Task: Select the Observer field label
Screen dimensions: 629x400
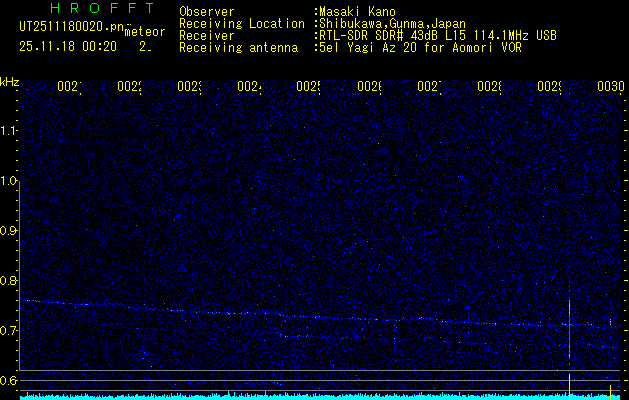Action: point(207,11)
